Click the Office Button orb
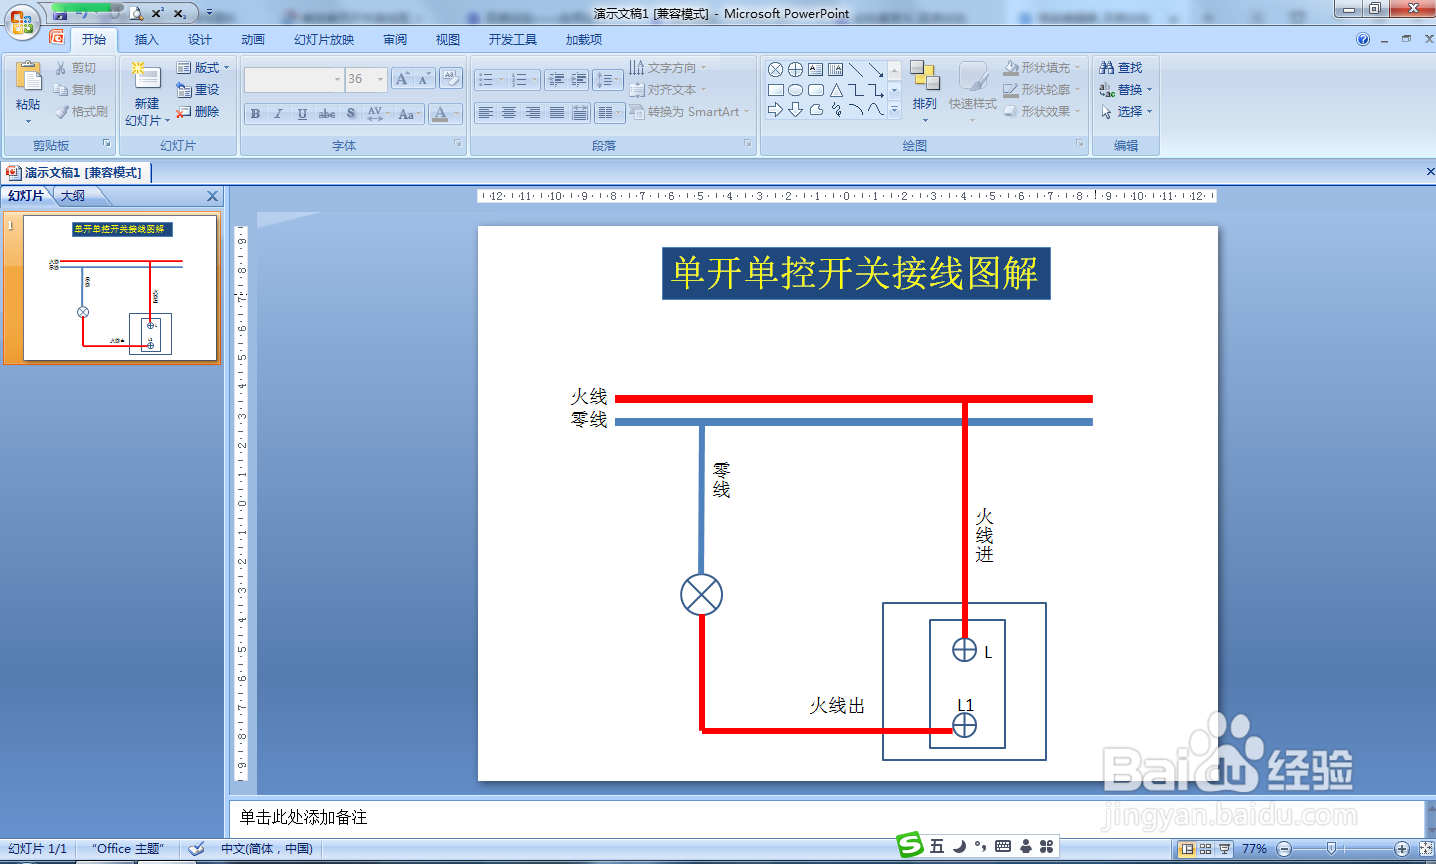Image resolution: width=1436 pixels, height=864 pixels. pyautogui.click(x=21, y=21)
